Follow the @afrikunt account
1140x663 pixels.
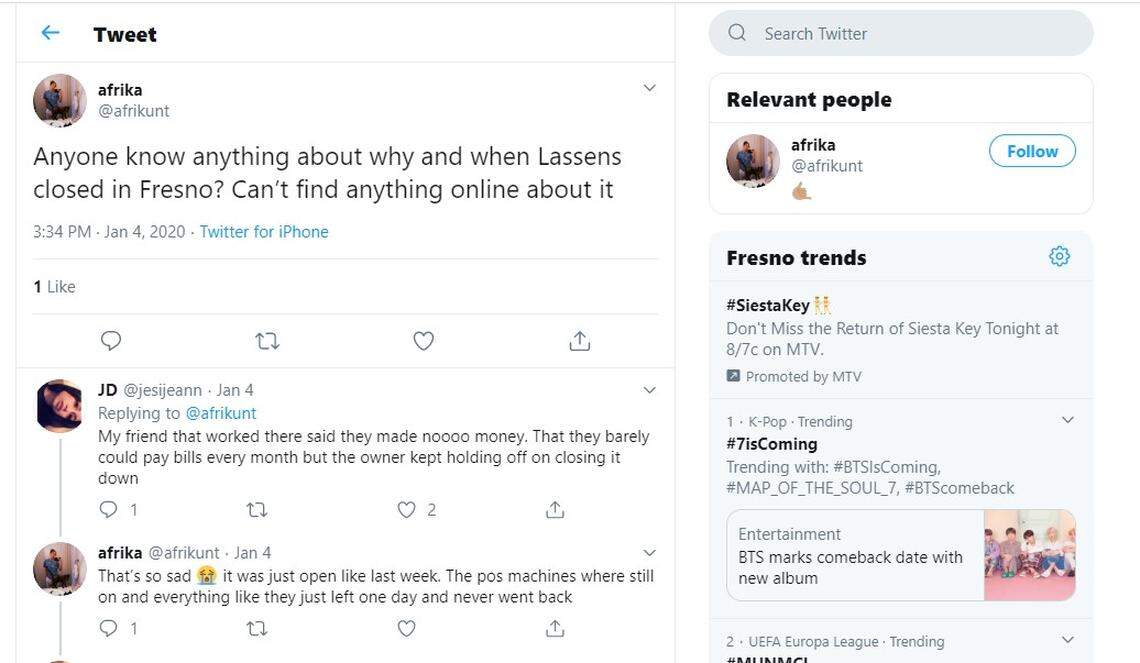pyautogui.click(x=1032, y=151)
